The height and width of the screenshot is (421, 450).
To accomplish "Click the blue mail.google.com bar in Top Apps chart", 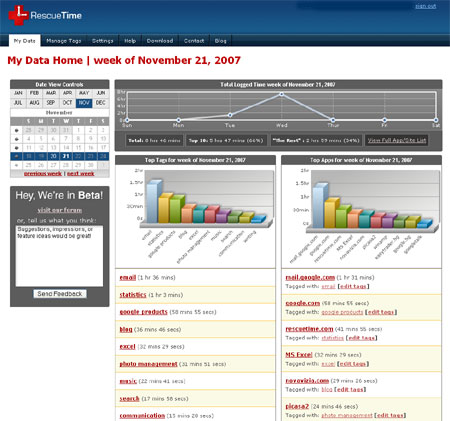I will click(x=320, y=206).
